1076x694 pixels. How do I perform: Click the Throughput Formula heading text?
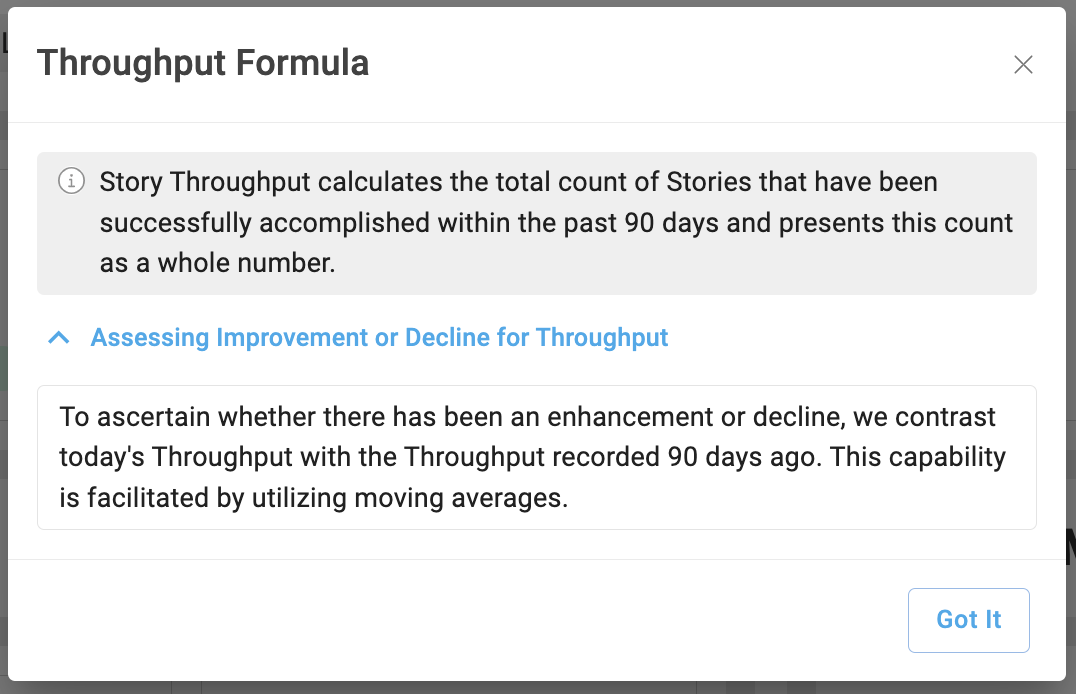click(203, 63)
